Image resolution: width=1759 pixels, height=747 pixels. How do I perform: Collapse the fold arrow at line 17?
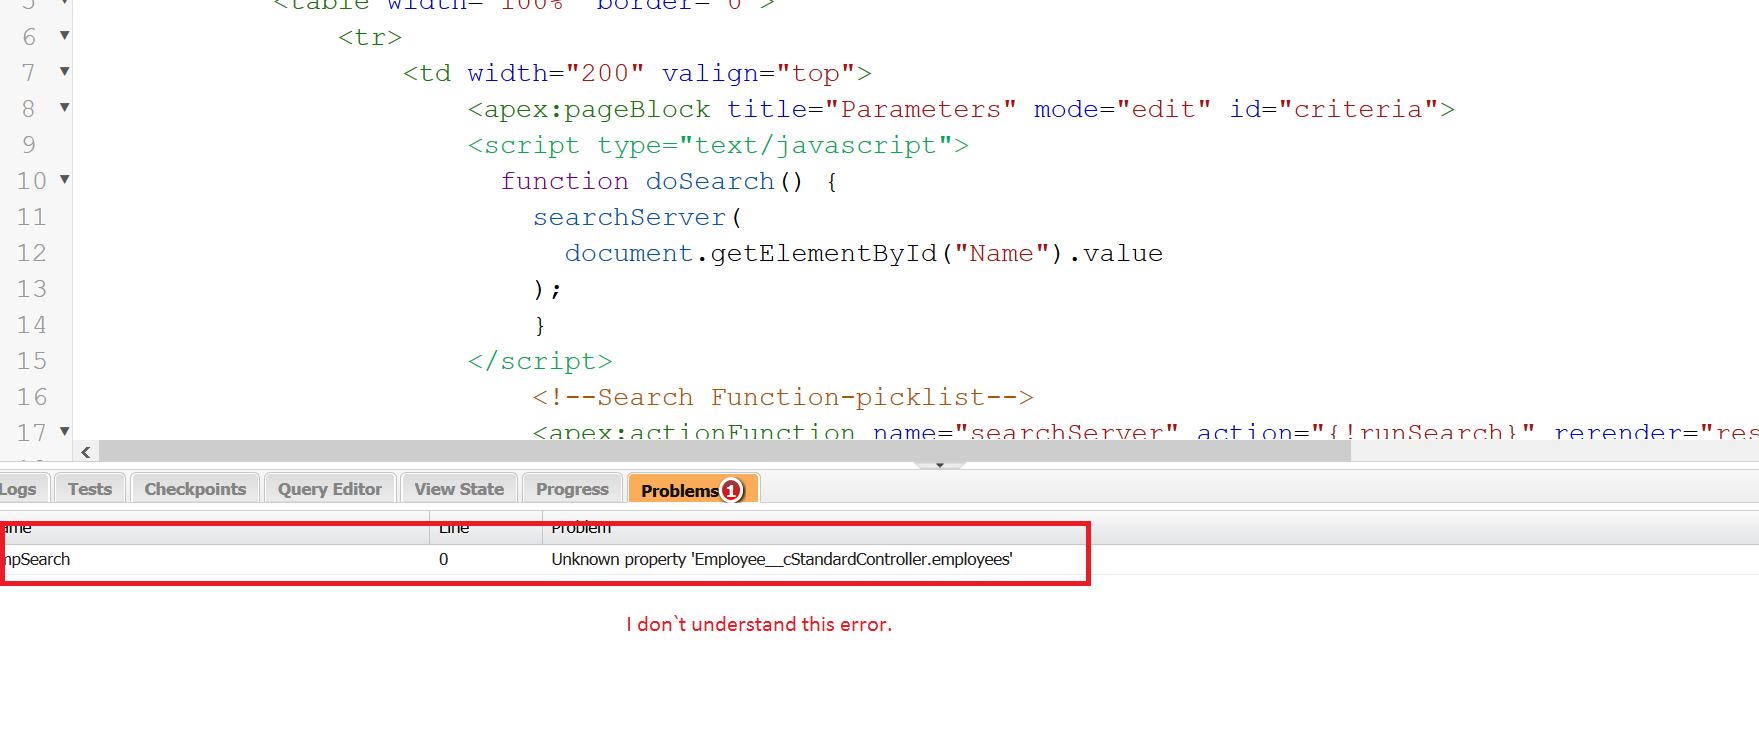(x=65, y=432)
